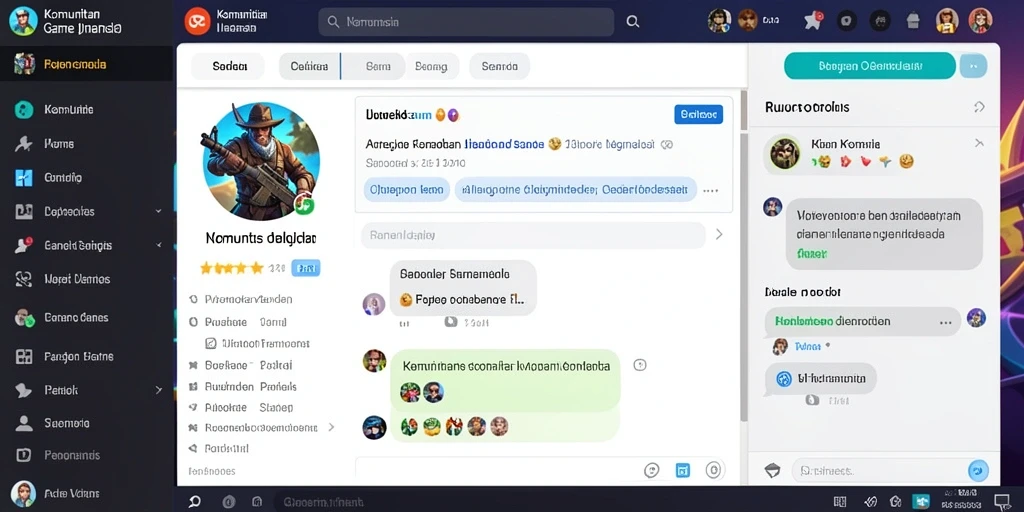Screen dimensions: 1024x512
Task: Click the arrow icon beside Ruroctoorolds heading
Action: coord(979,107)
